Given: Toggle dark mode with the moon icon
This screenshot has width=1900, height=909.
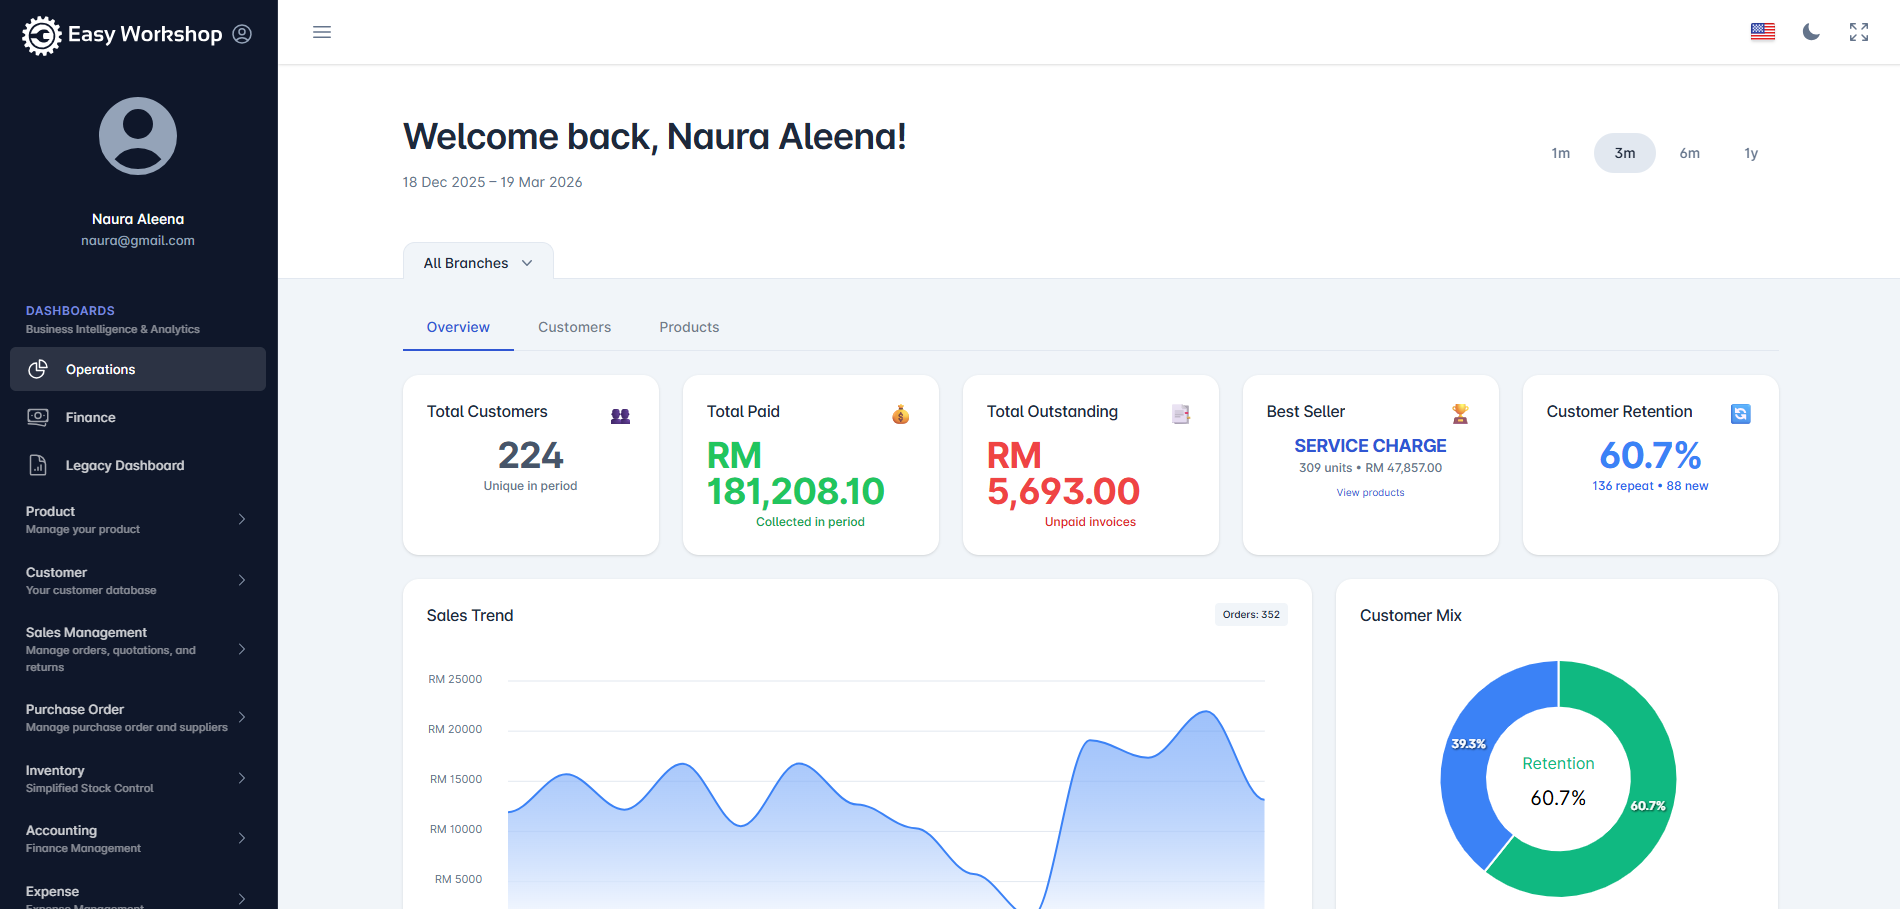Looking at the screenshot, I should click(1811, 32).
